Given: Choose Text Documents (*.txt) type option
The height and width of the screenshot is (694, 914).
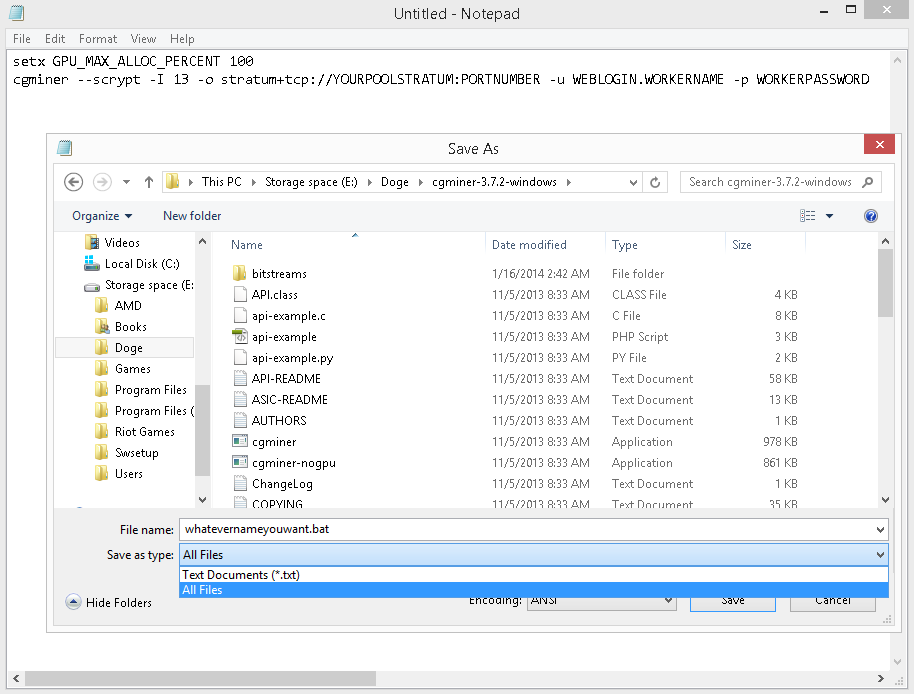Looking at the screenshot, I should [x=241, y=575].
